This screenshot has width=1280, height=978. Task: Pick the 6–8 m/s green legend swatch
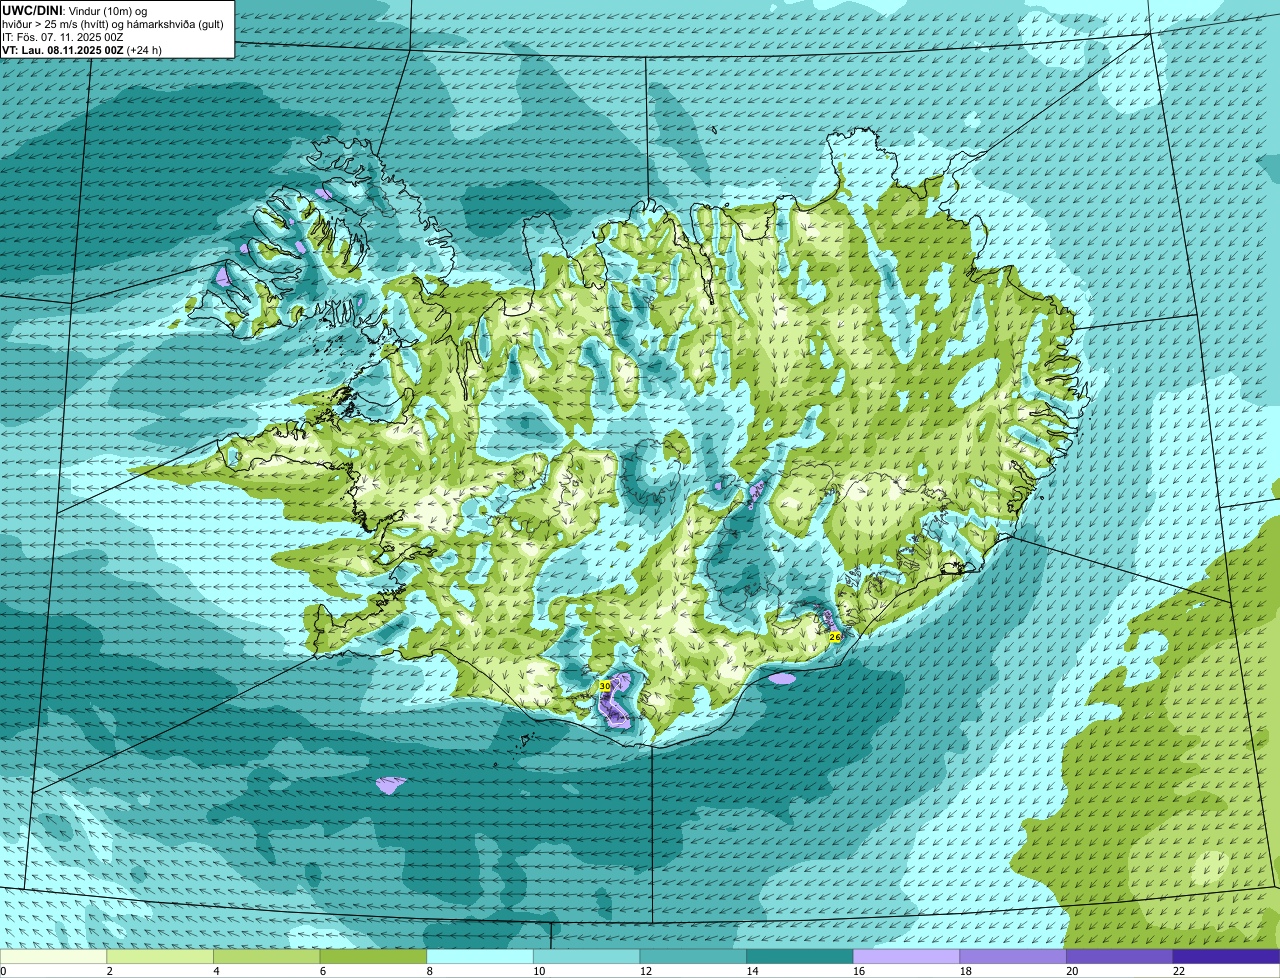(x=373, y=956)
